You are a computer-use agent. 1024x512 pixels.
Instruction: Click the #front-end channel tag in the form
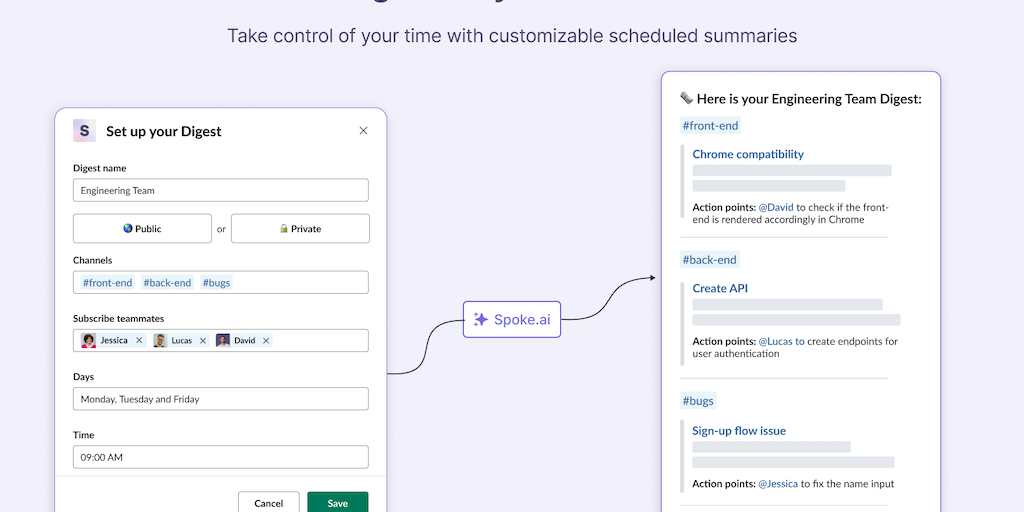click(107, 283)
